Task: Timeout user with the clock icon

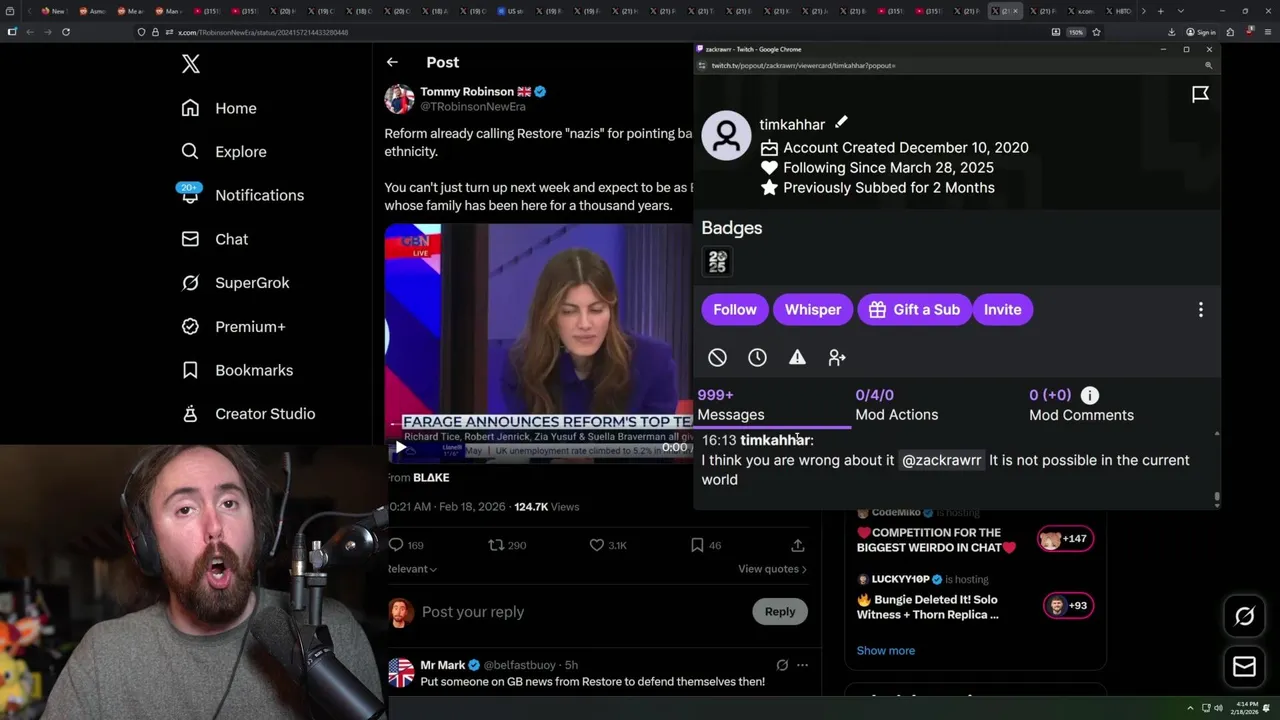Action: click(x=757, y=357)
